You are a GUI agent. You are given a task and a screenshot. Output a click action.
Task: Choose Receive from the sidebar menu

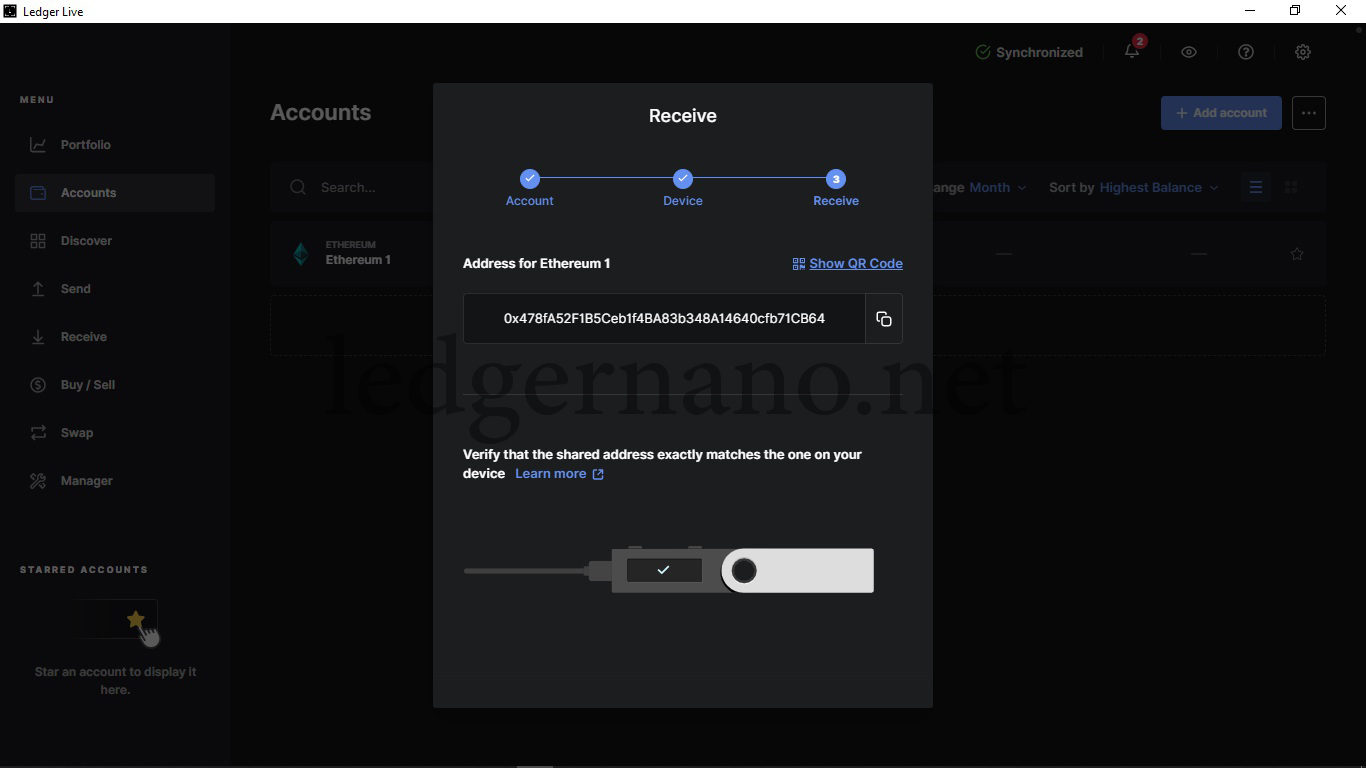pos(115,337)
